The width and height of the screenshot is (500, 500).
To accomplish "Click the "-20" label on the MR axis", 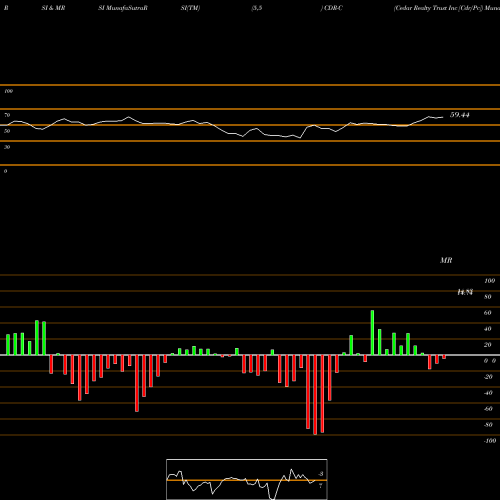I will 488,377.
